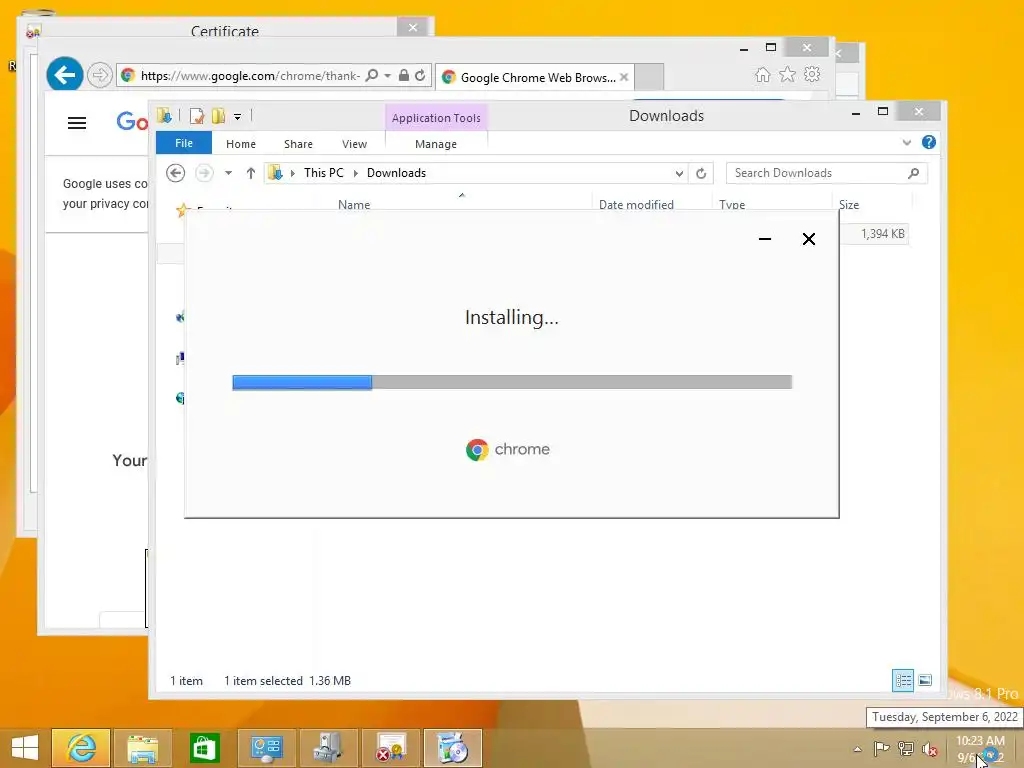Close the Certificate window
This screenshot has width=1024, height=768.
(x=413, y=27)
